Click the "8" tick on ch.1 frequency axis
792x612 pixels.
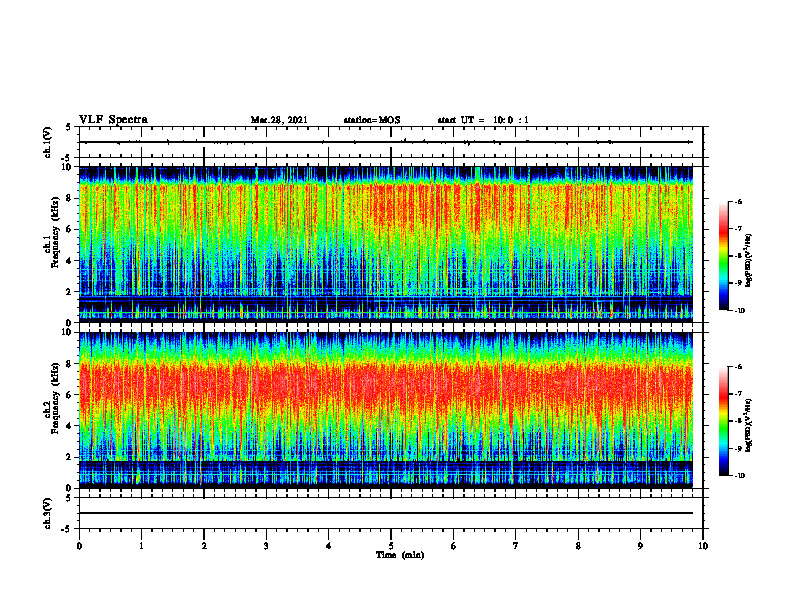(70, 198)
